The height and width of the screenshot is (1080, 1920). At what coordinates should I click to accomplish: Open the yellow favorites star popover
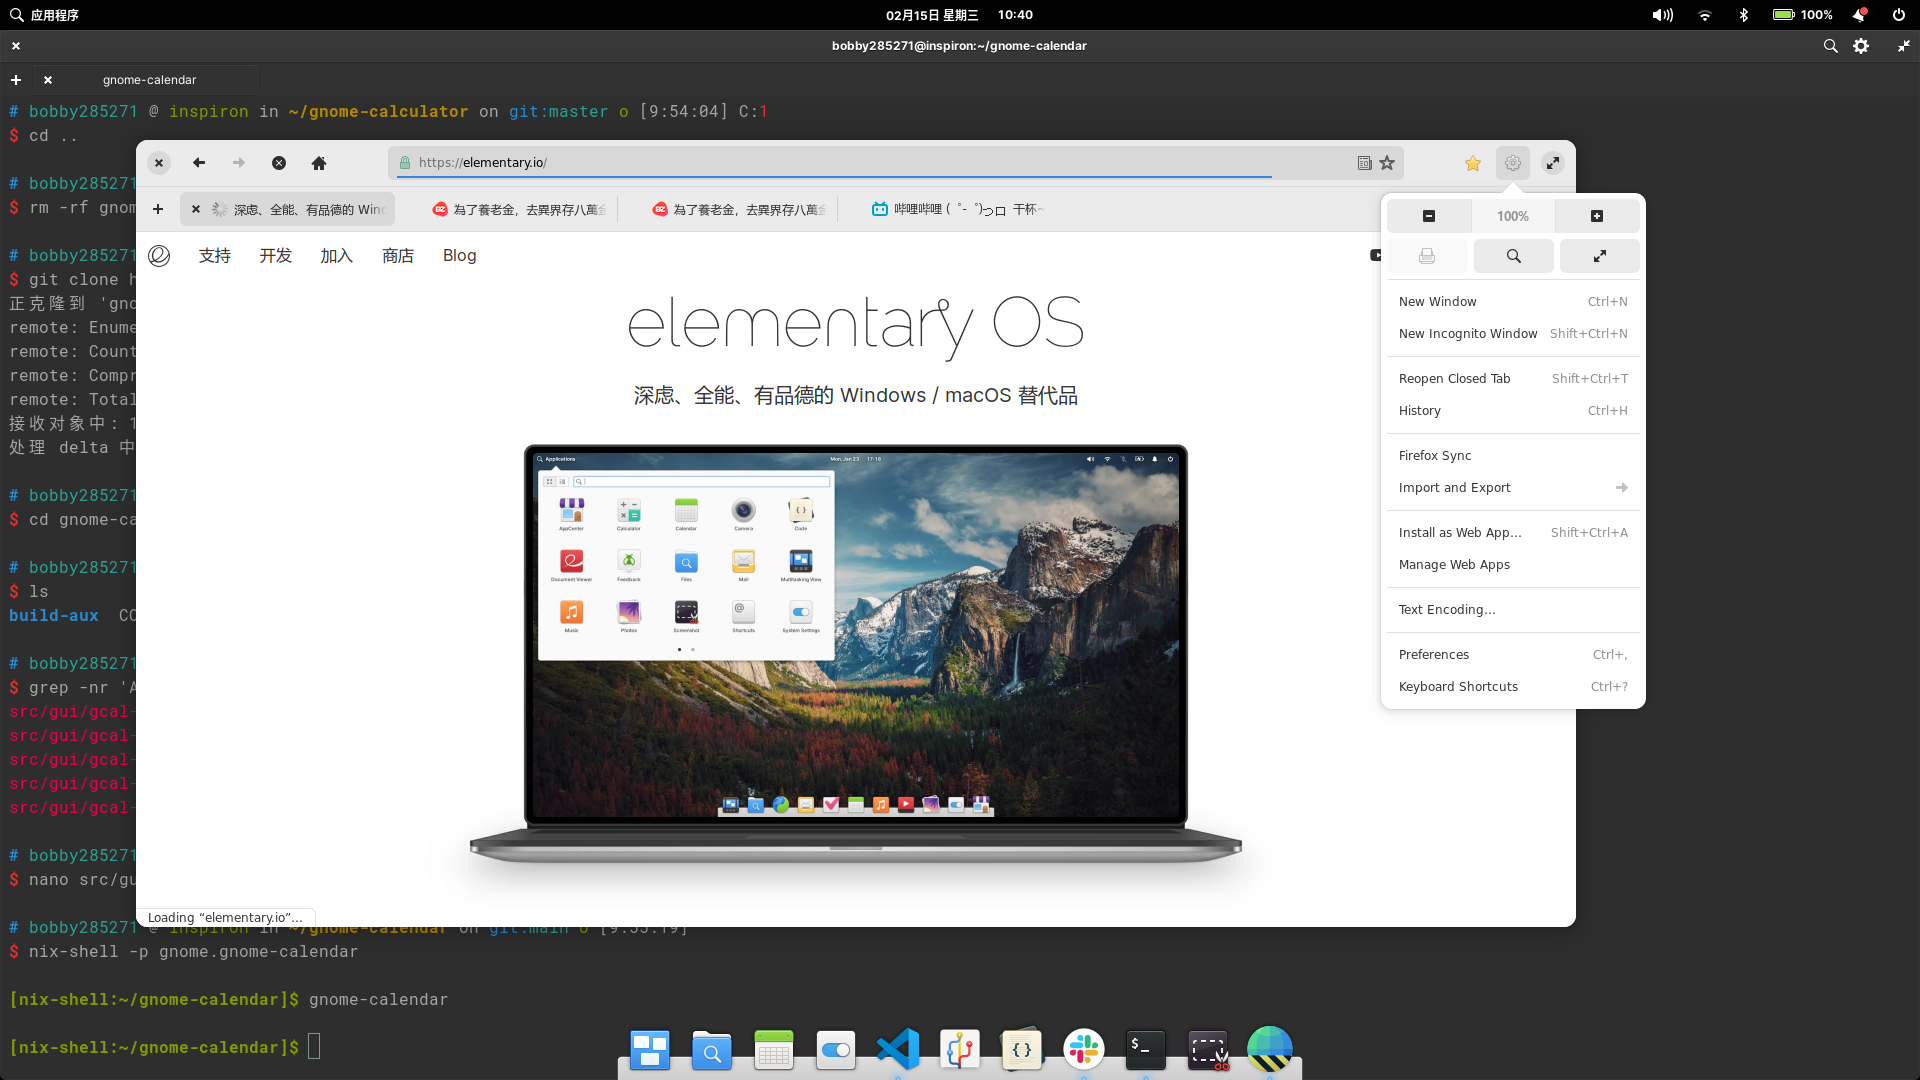pos(1472,162)
